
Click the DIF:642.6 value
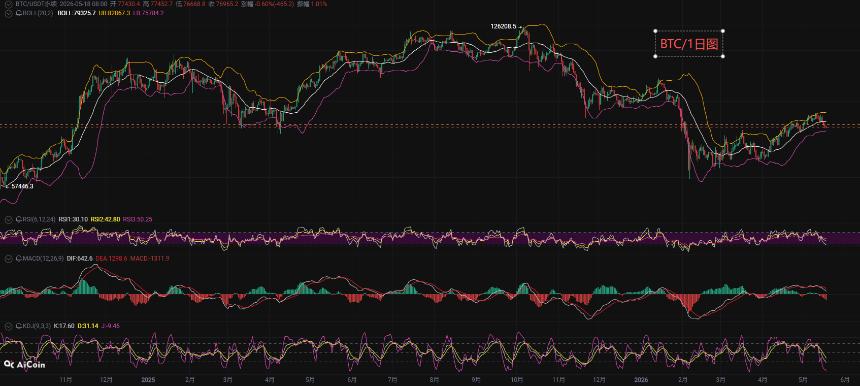(80, 258)
